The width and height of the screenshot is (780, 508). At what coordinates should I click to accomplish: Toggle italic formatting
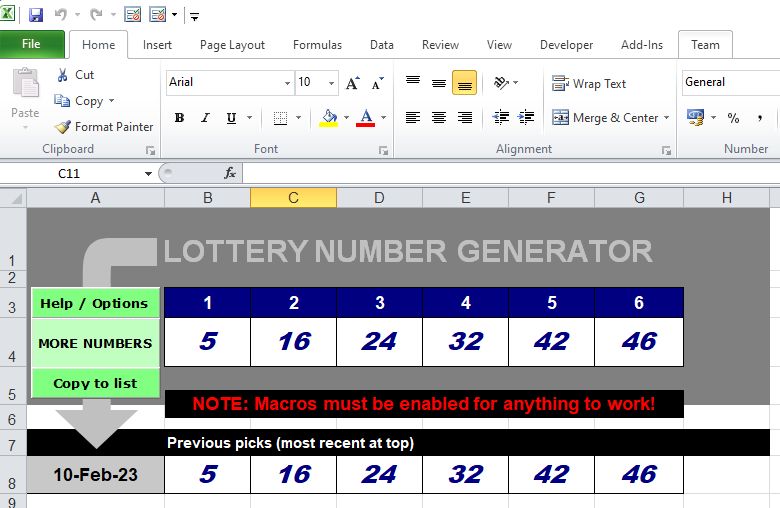205,118
